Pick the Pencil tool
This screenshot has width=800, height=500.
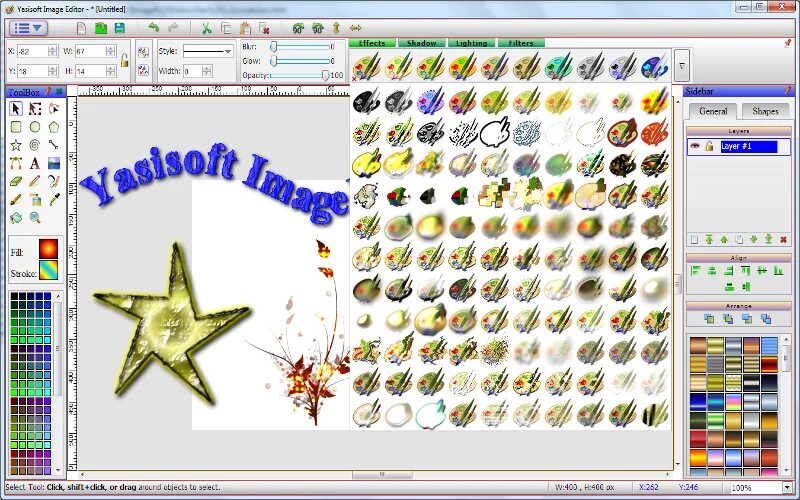pyautogui.click(x=35, y=181)
